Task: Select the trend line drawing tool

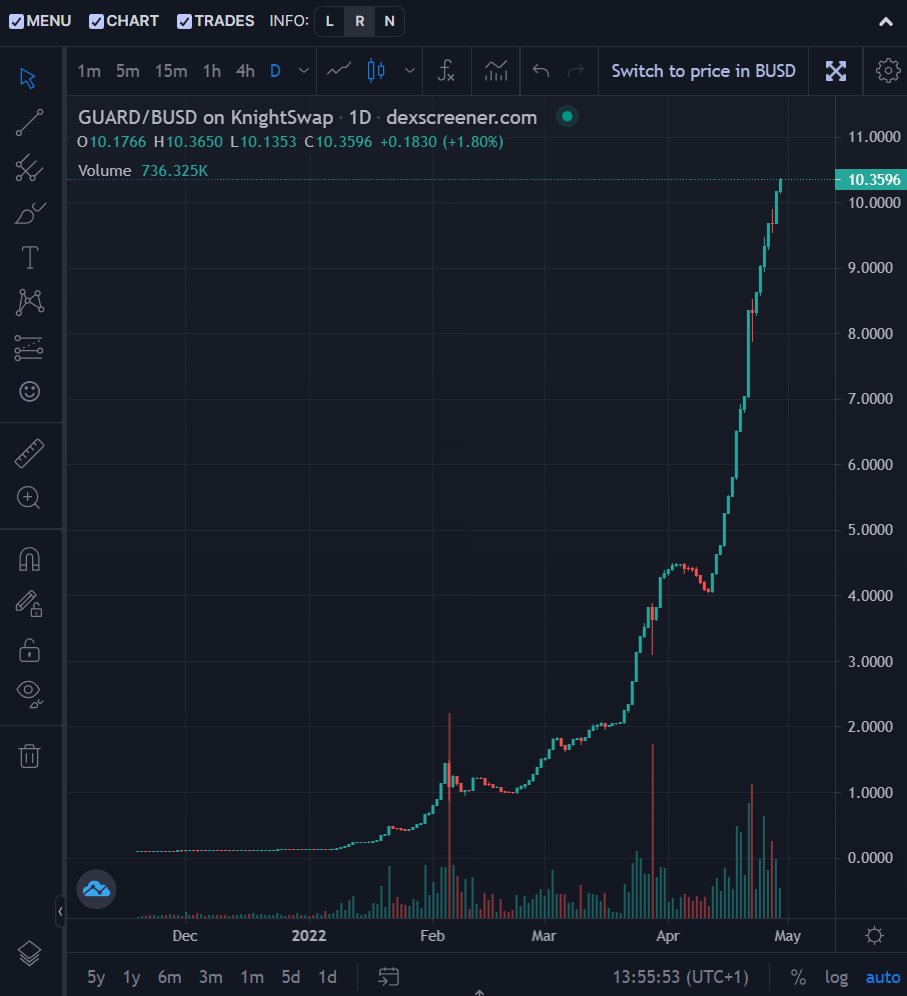Action: click(29, 123)
